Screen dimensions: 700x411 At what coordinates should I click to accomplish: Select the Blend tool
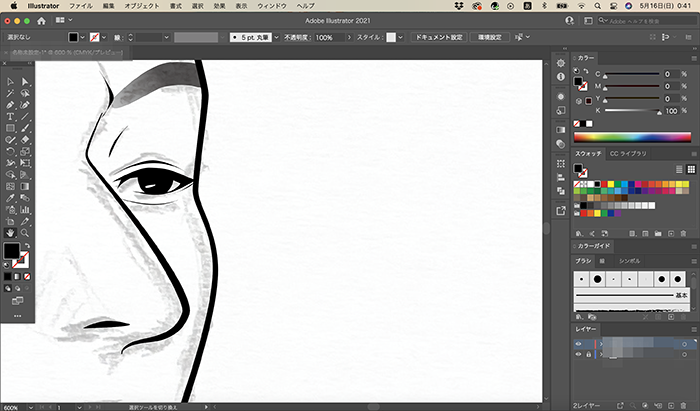pyautogui.click(x=25, y=198)
